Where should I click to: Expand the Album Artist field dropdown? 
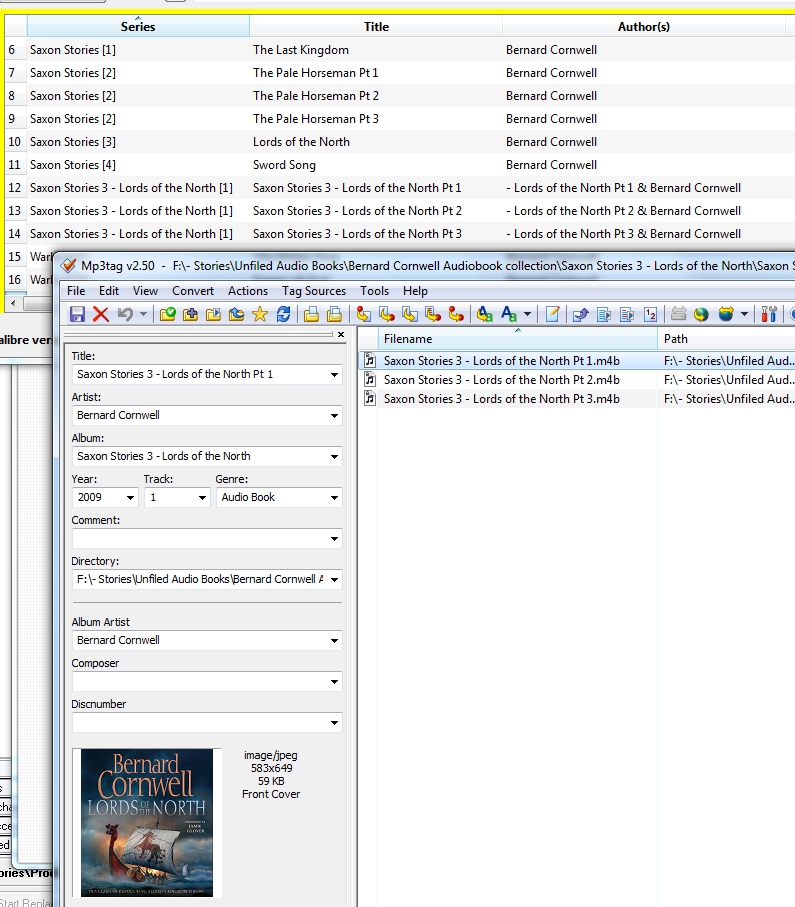point(334,641)
